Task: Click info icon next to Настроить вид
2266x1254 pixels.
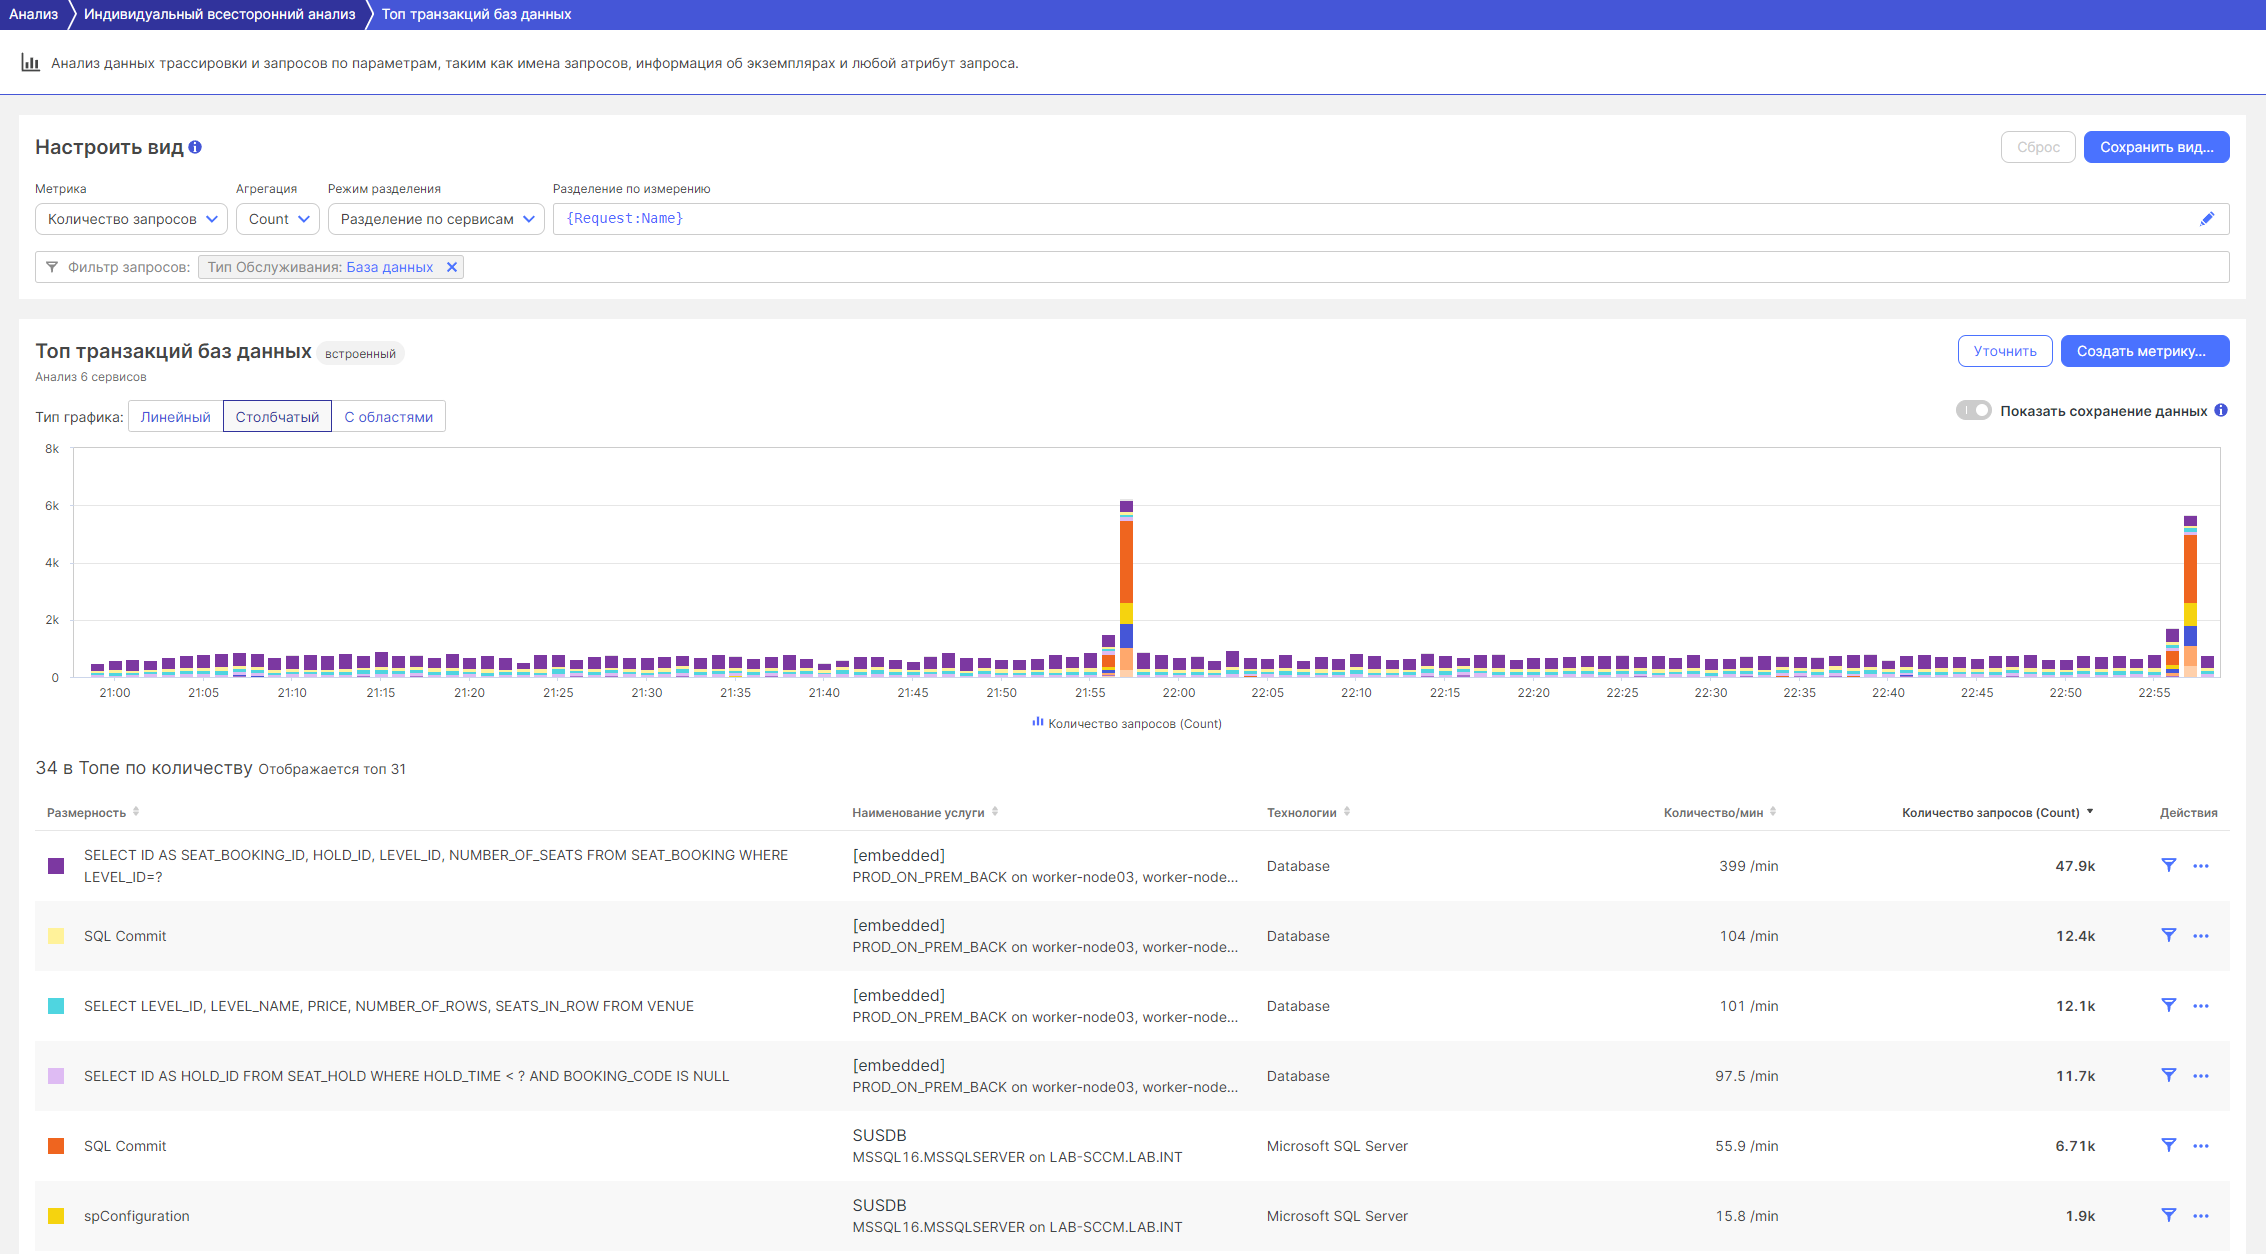Action: [195, 147]
